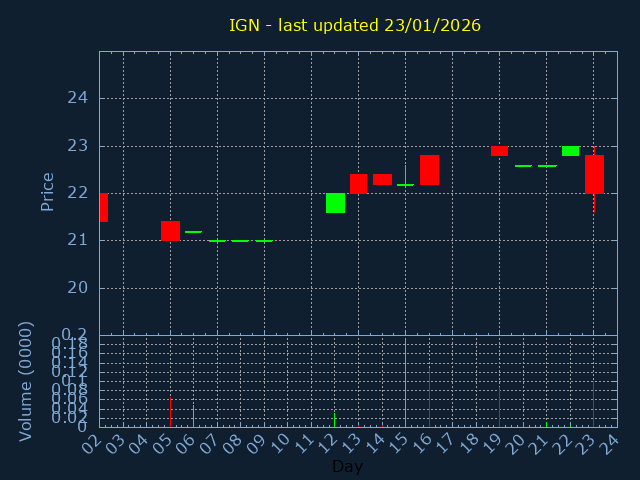This screenshot has height=480, width=640.
Task: Click the red candlestick on day 13
Action: 358,183
